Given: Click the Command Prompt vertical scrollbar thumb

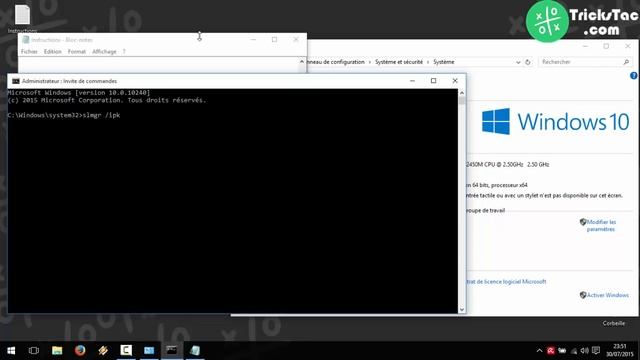Looking at the screenshot, I should [462, 100].
